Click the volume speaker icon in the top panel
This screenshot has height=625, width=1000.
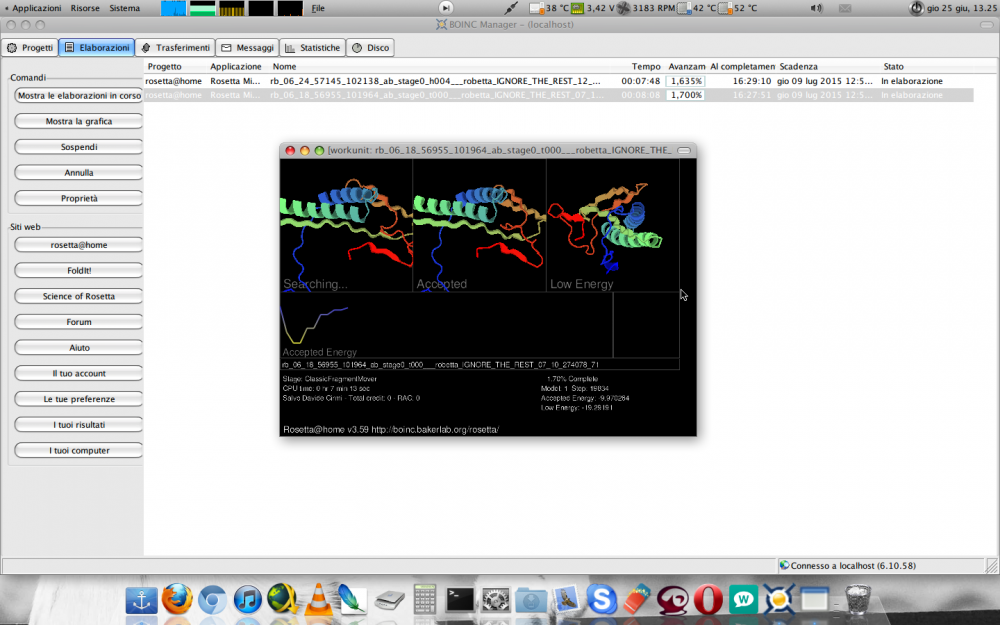817,8
